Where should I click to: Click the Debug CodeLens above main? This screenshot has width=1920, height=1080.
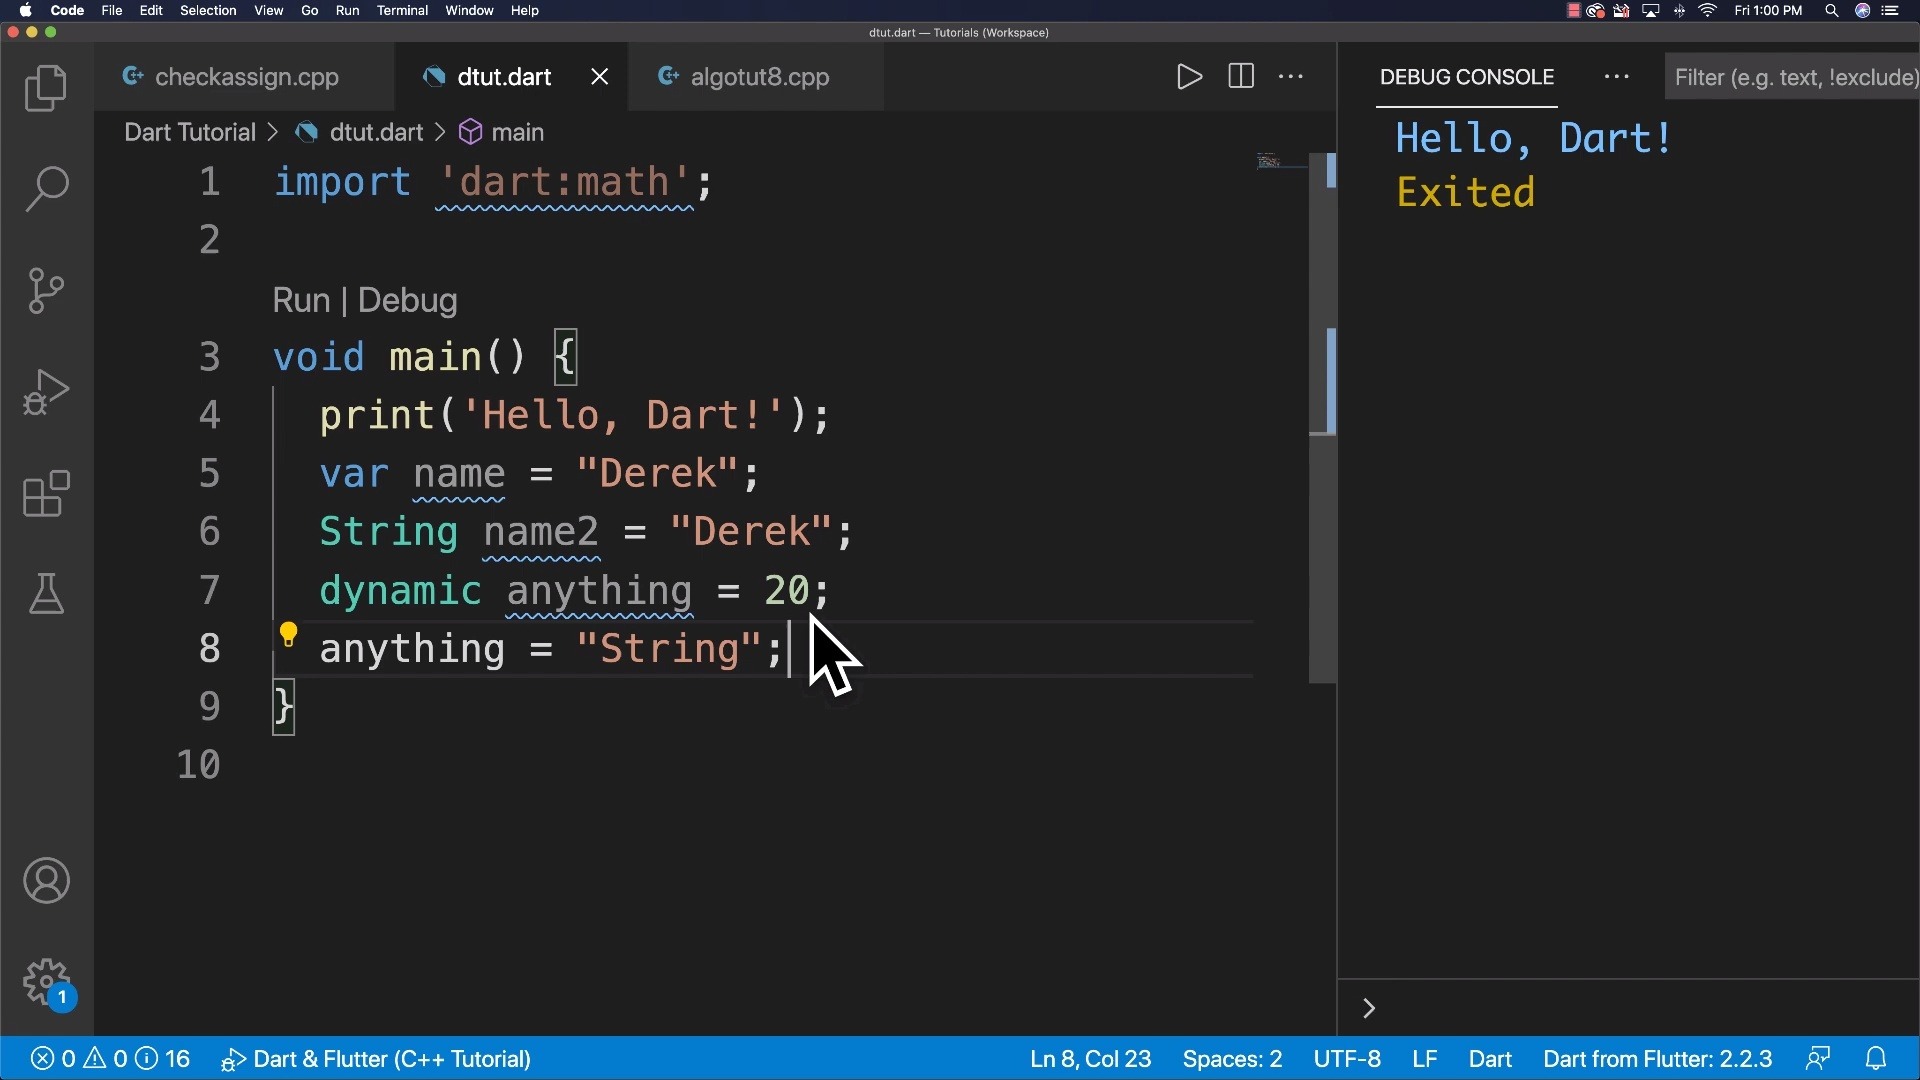(x=408, y=301)
